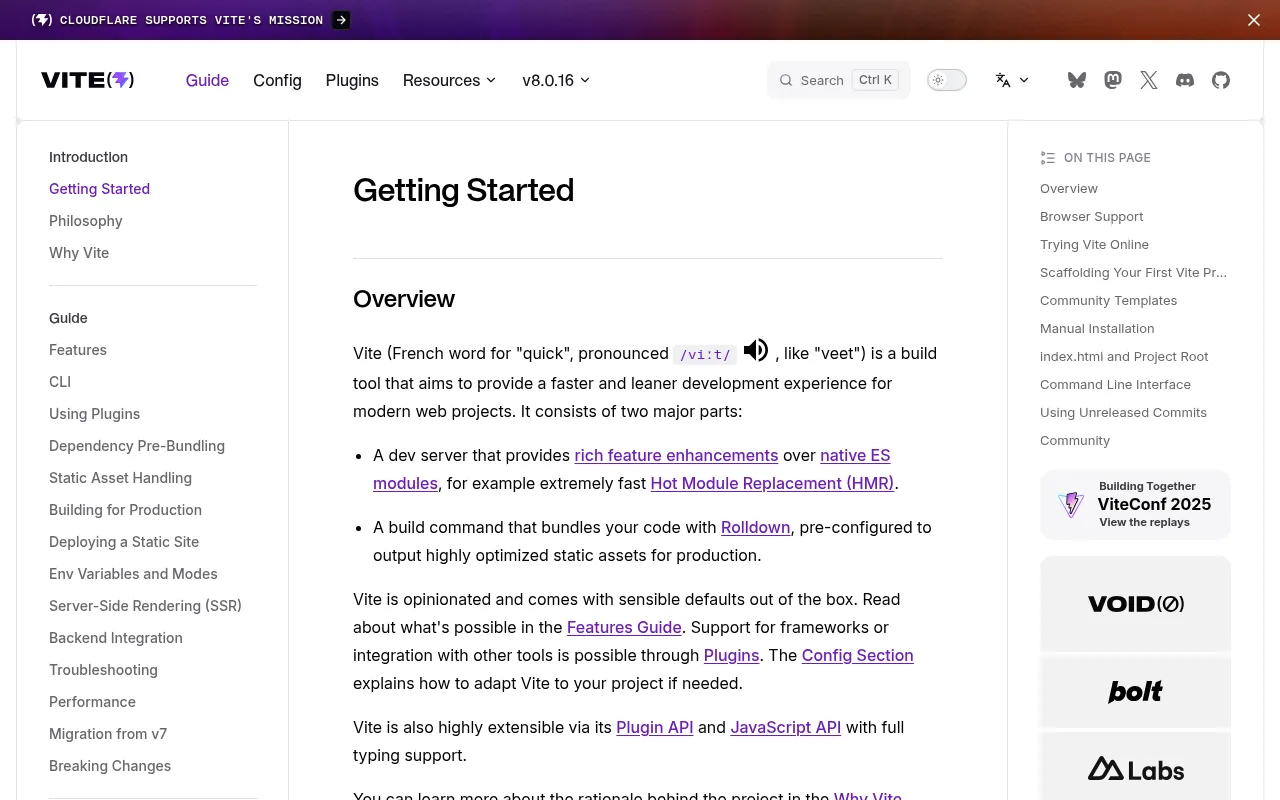
Task: Click the arrow icon in the Cloudflare banner
Action: (341, 20)
